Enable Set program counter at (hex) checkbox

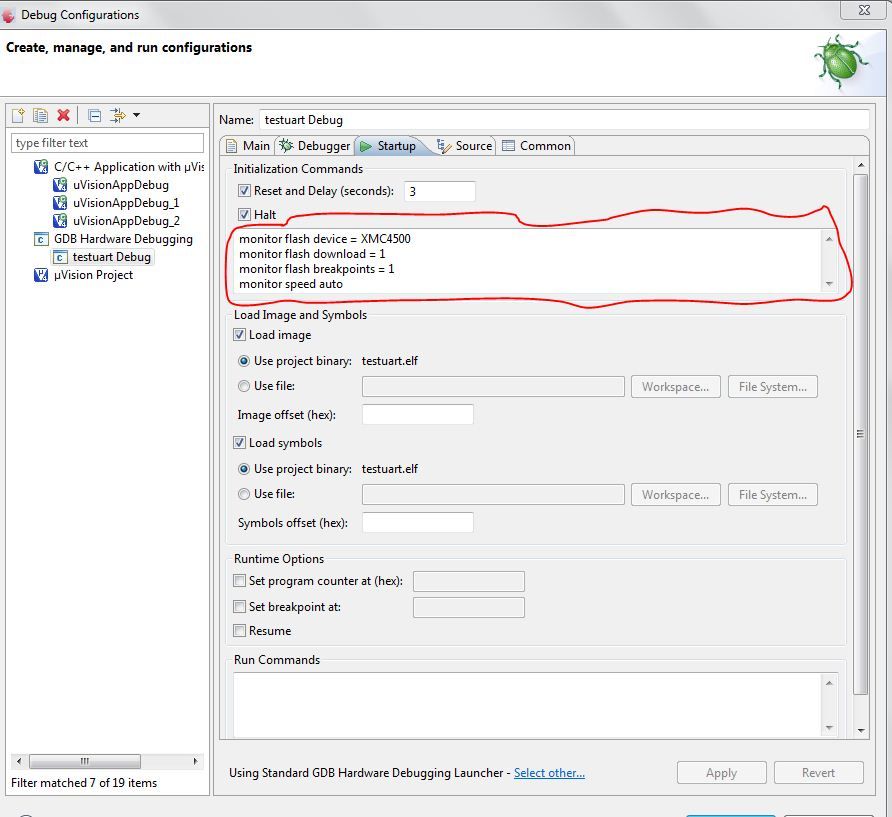(x=239, y=581)
